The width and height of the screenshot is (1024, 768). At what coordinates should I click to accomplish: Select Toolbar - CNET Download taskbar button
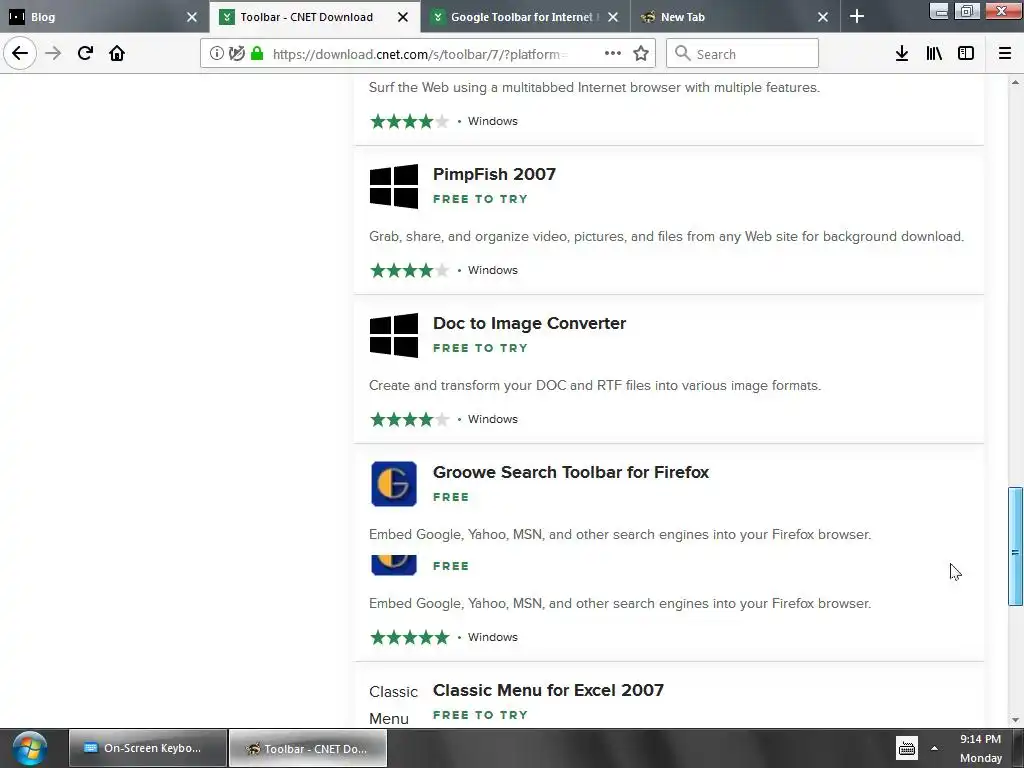308,748
